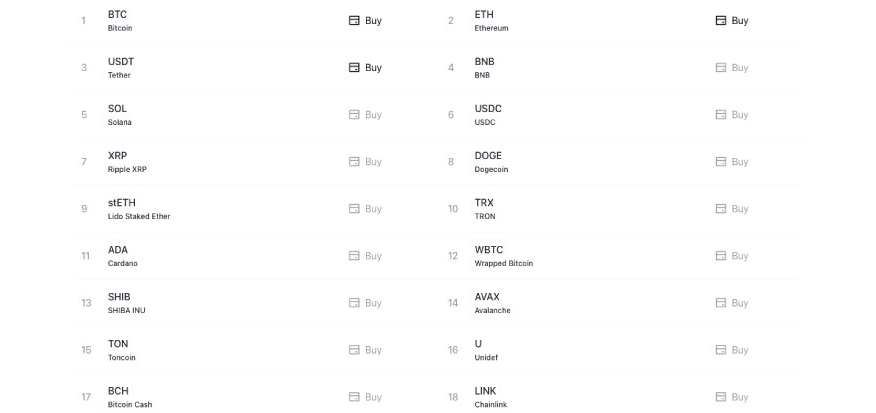Viewport: 876px width, 413px height.
Task: Click the card icon in Cardano row
Action: 353,256
